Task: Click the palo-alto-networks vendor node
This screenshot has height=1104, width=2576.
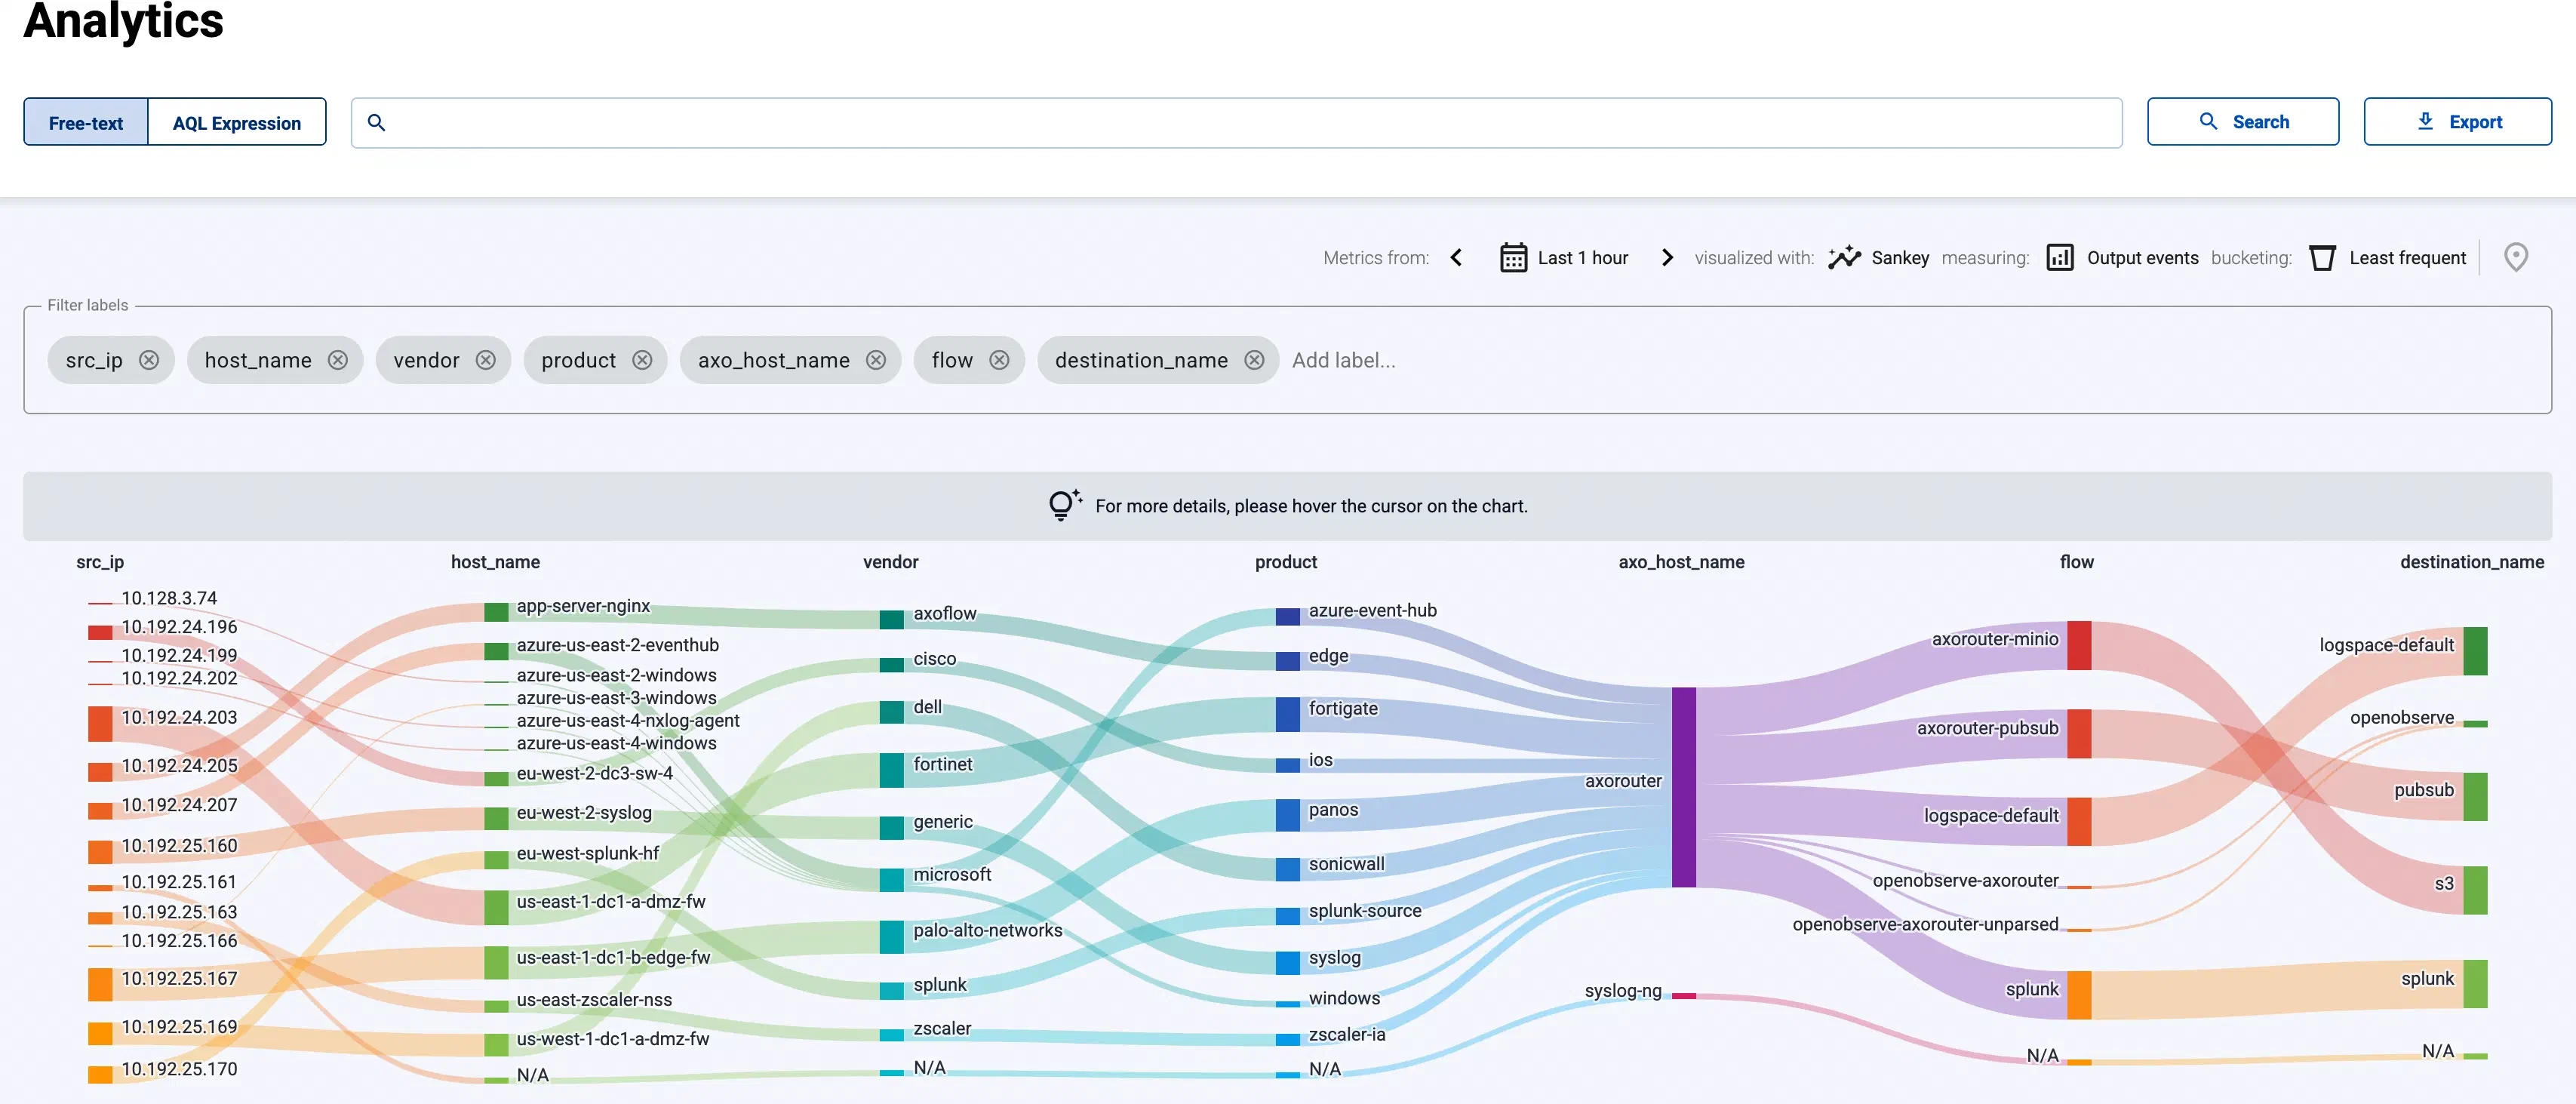Action: (892, 937)
